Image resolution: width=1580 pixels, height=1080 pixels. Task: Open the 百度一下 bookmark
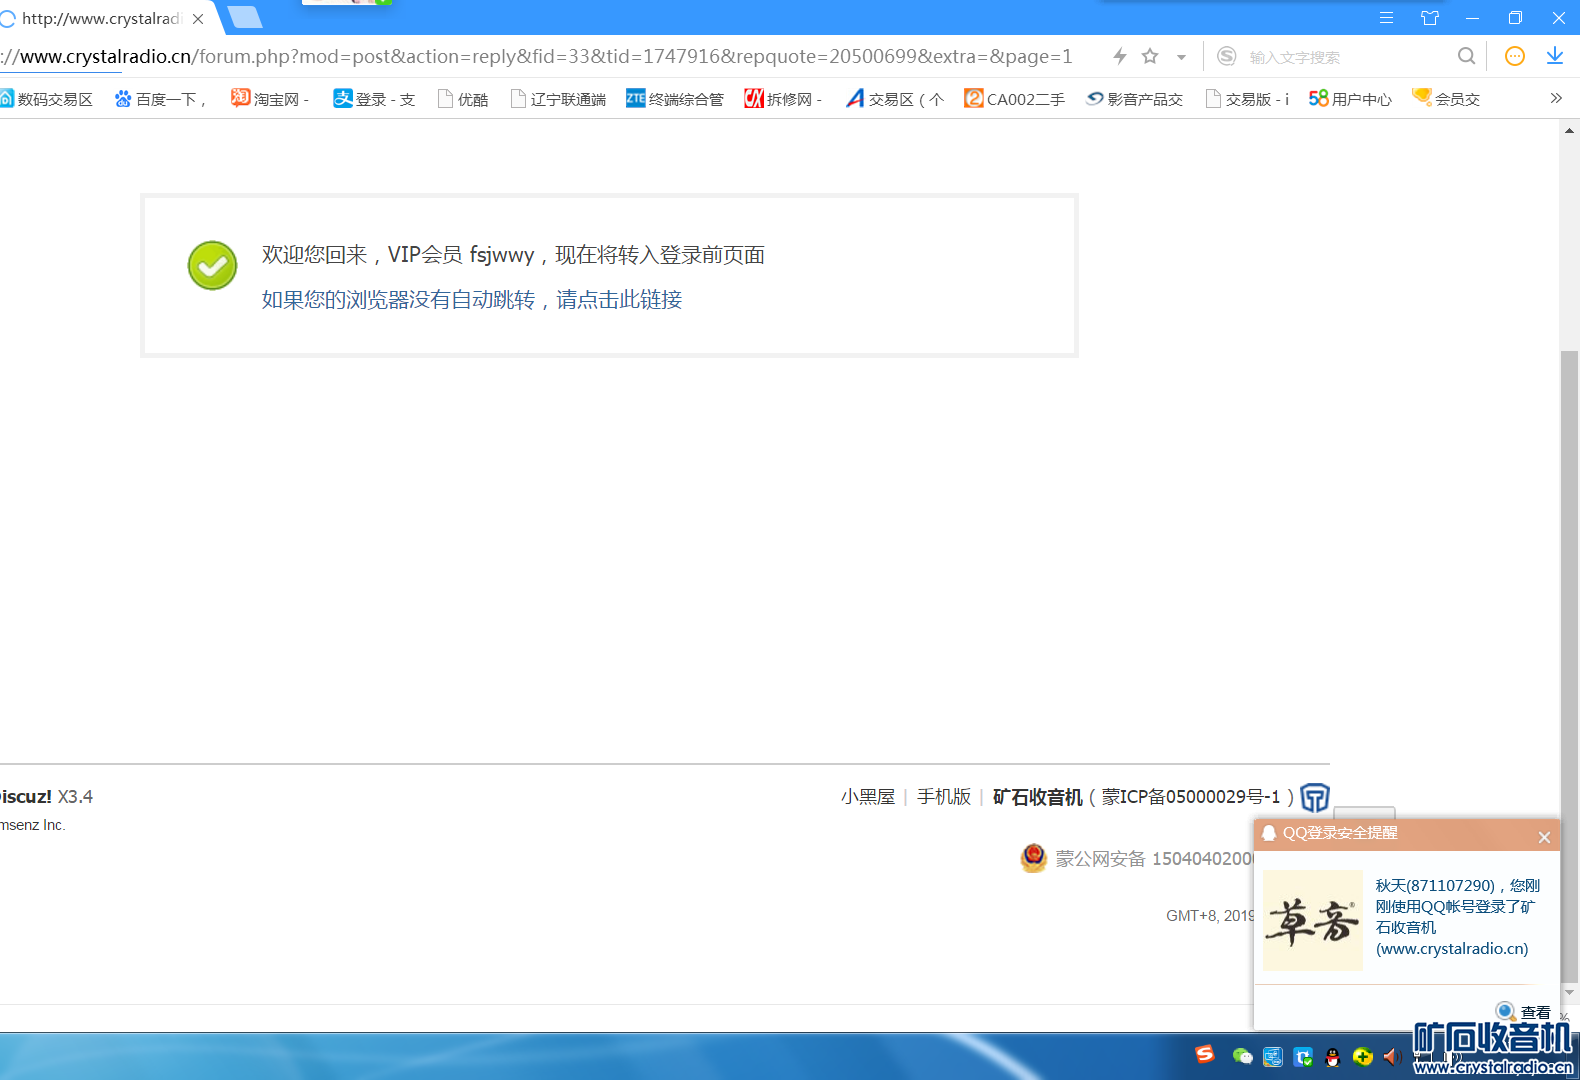coord(161,99)
